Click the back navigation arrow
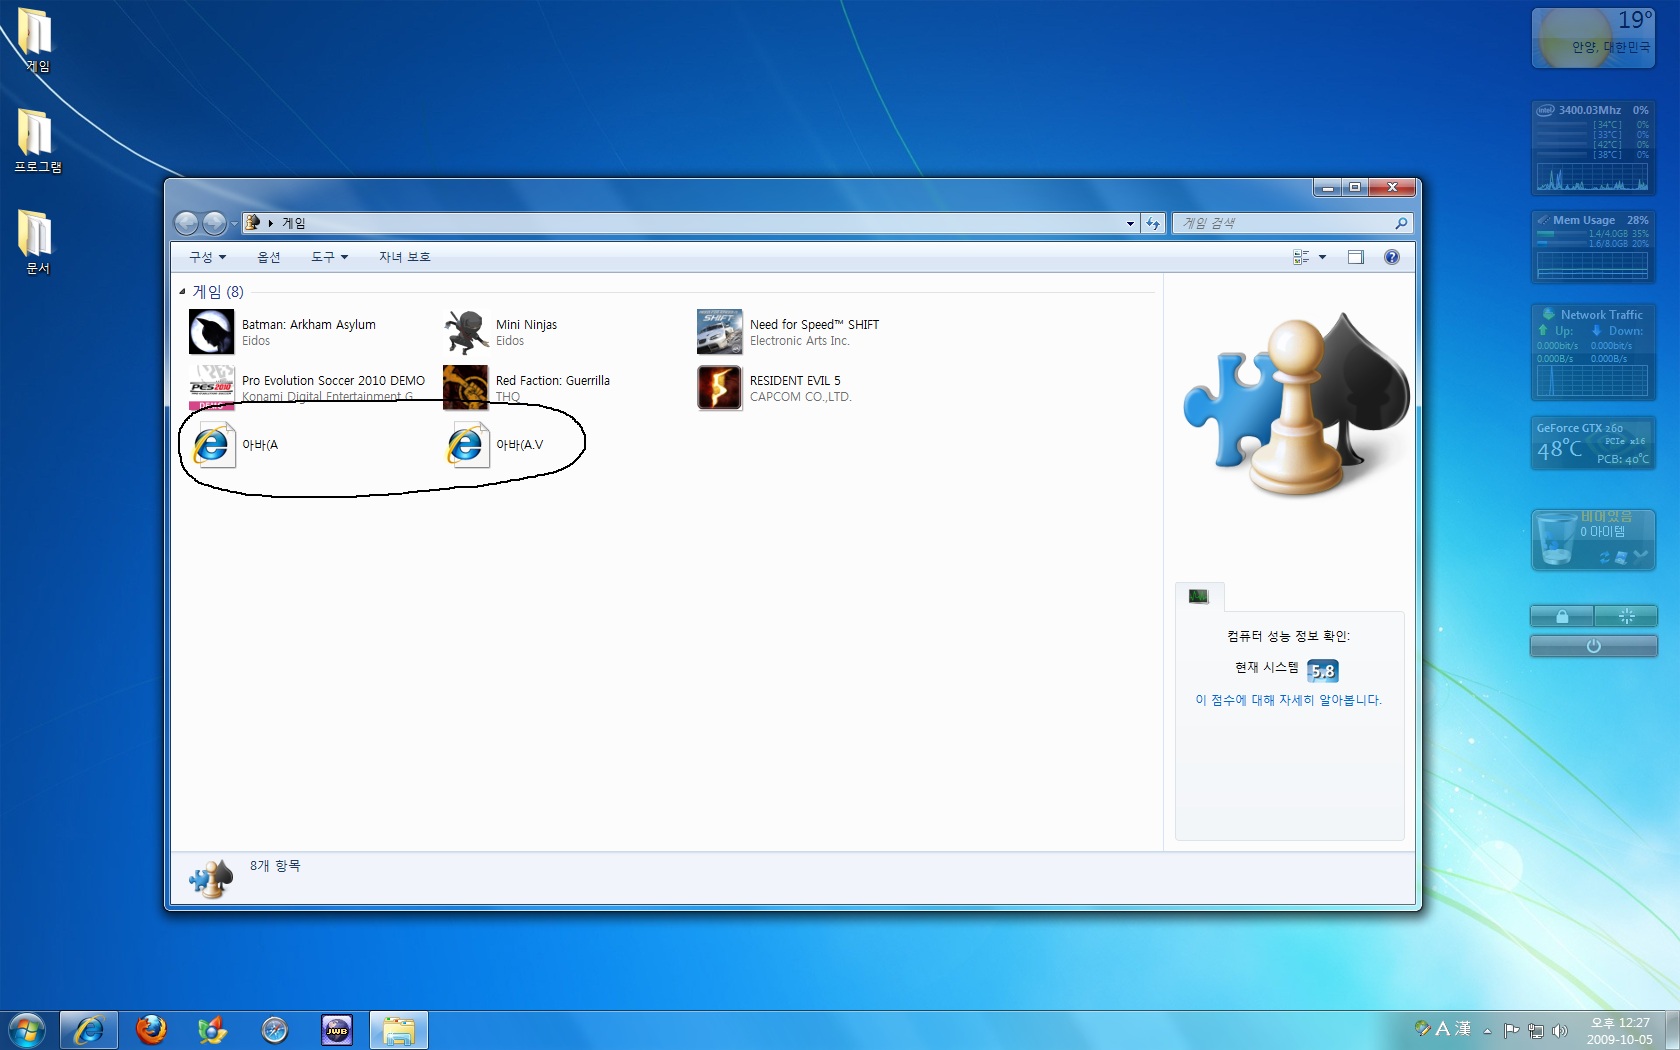1680x1050 pixels. [x=186, y=223]
